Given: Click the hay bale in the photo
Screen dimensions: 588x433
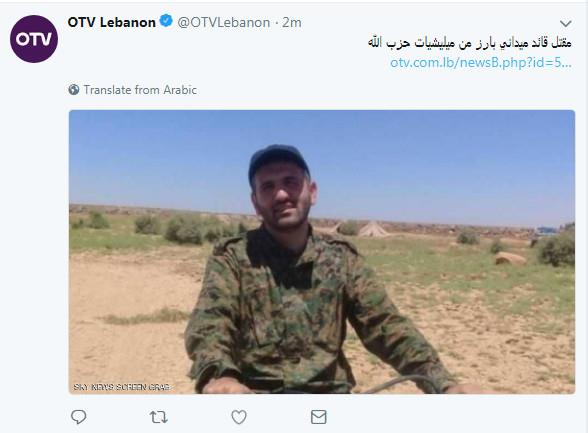Looking at the screenshot, I should click(511, 259).
